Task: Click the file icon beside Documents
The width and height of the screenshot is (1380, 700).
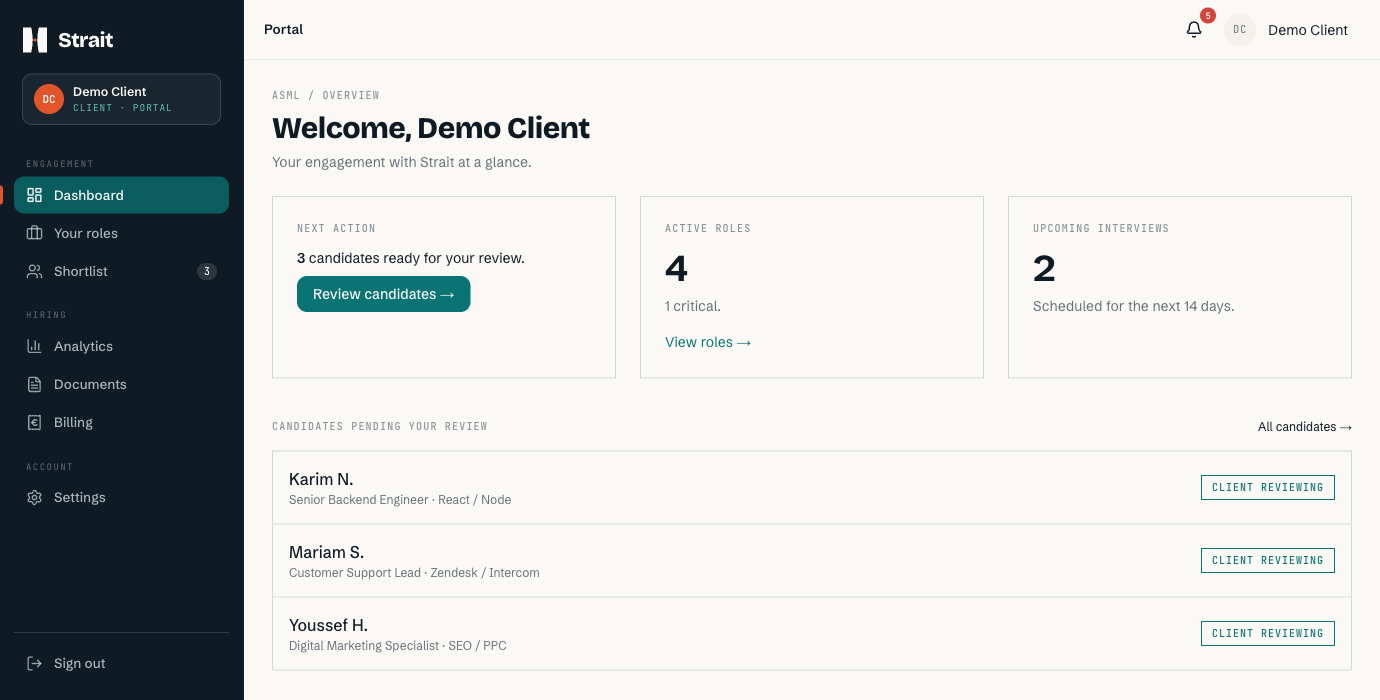Action: [35, 384]
